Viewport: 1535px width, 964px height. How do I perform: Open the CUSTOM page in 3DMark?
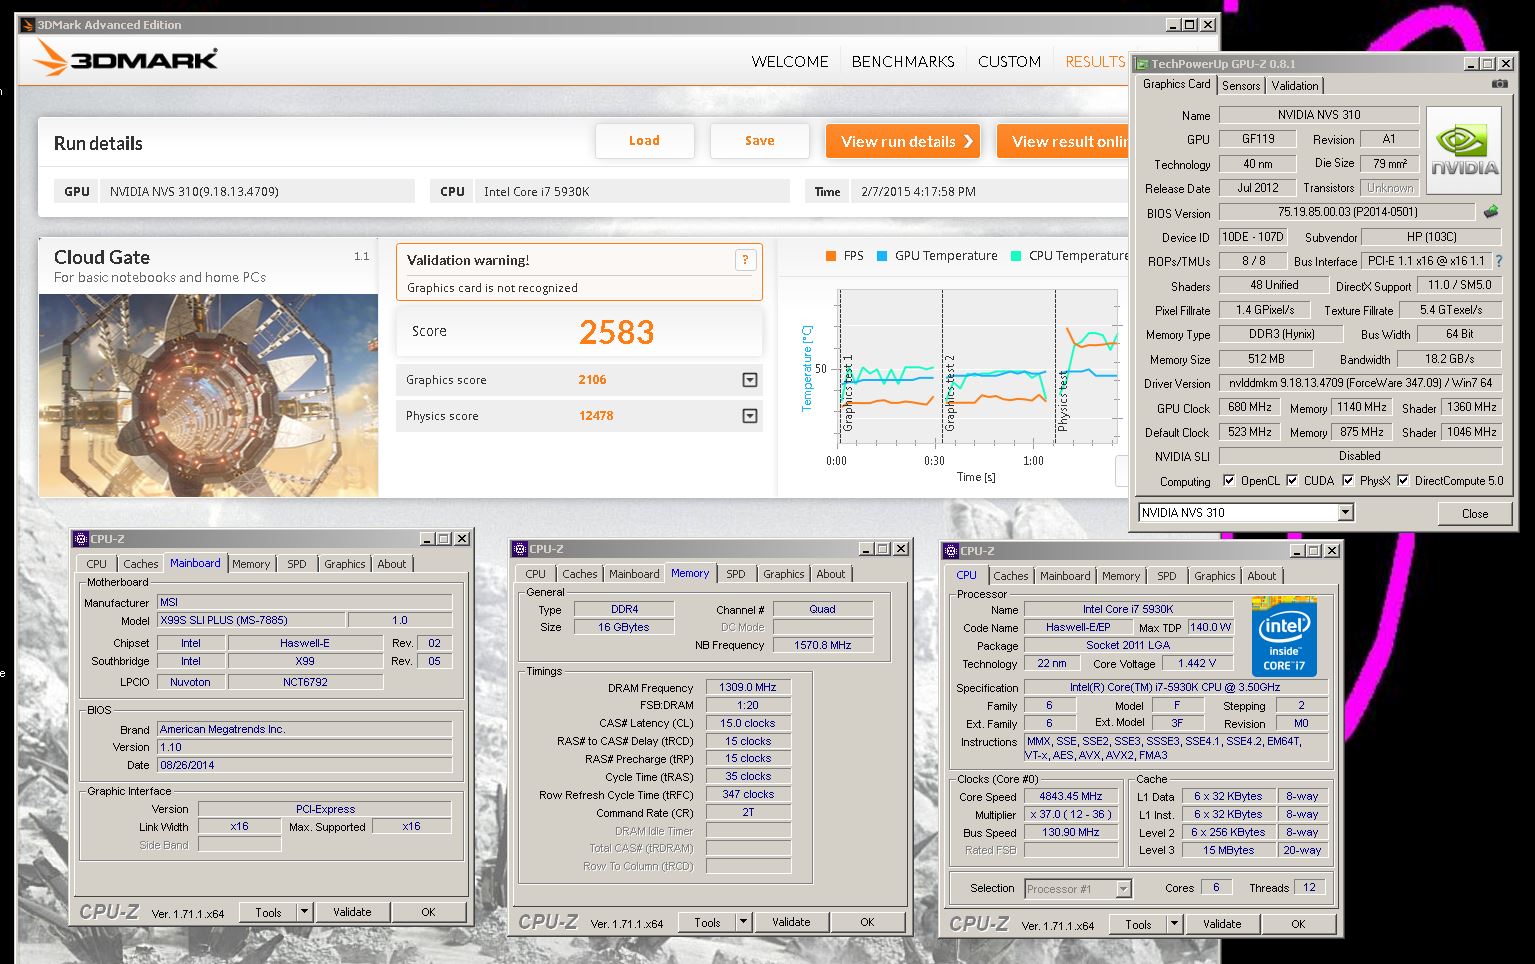[x=1009, y=61]
